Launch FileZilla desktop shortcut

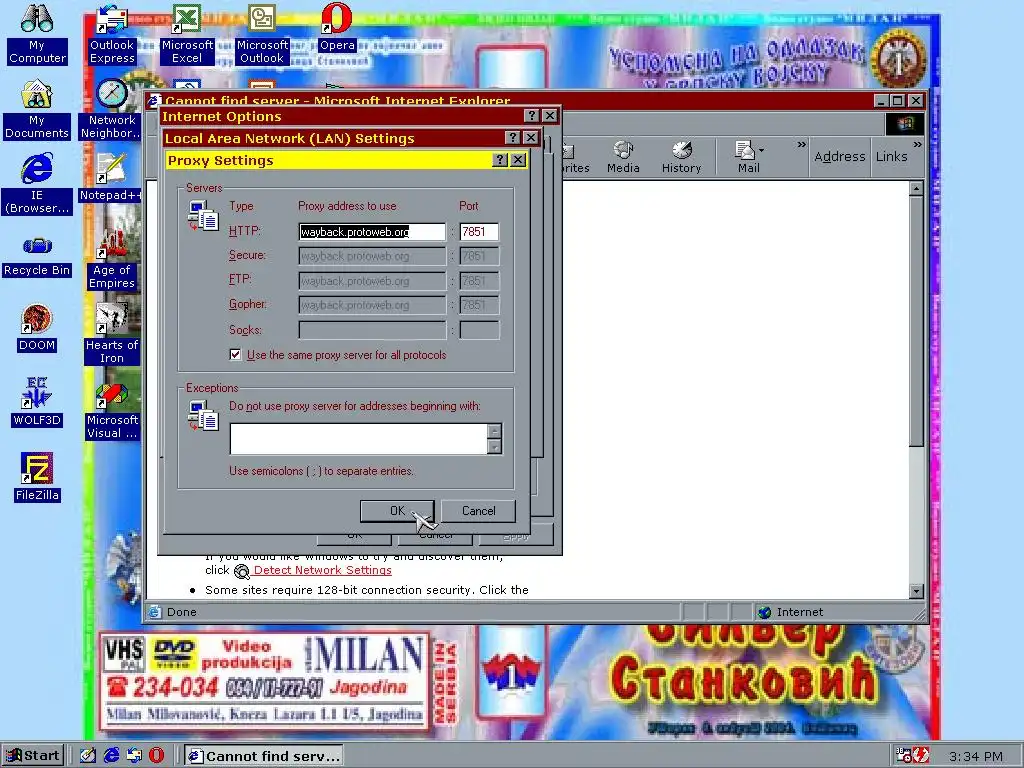pyautogui.click(x=37, y=478)
